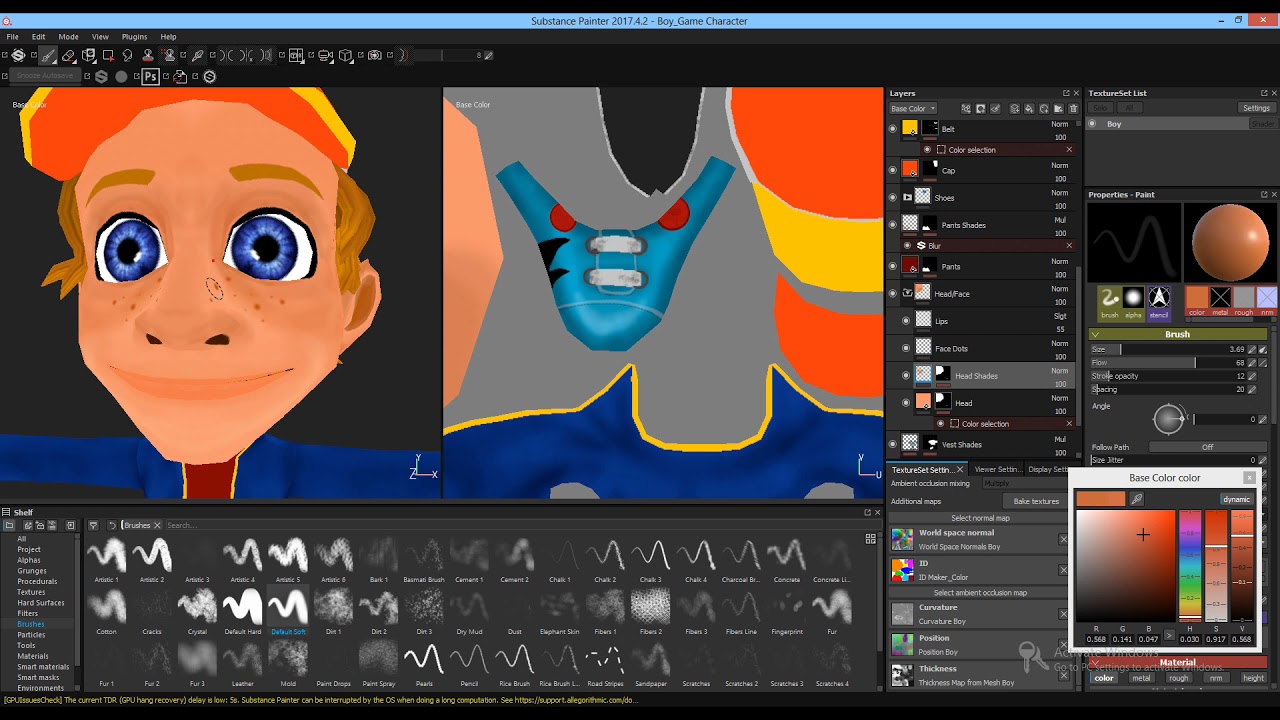Open the Base Color channel dropdown
Viewport: 1280px width, 720px height.
(x=913, y=109)
